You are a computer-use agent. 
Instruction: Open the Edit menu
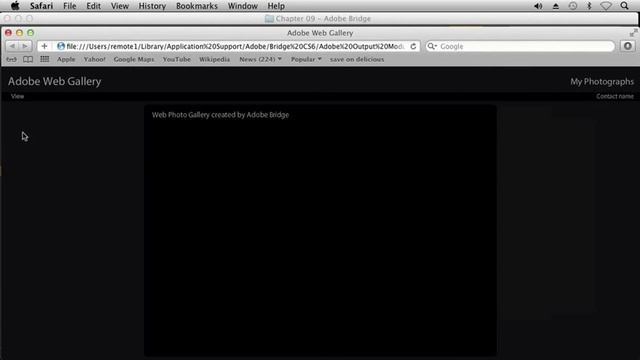click(93, 6)
